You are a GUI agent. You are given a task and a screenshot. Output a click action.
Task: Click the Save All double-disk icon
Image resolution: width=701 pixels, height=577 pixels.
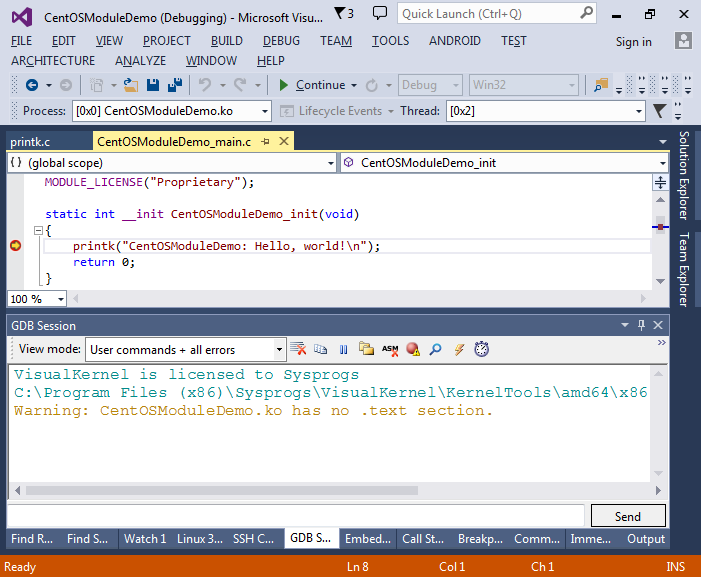175,85
